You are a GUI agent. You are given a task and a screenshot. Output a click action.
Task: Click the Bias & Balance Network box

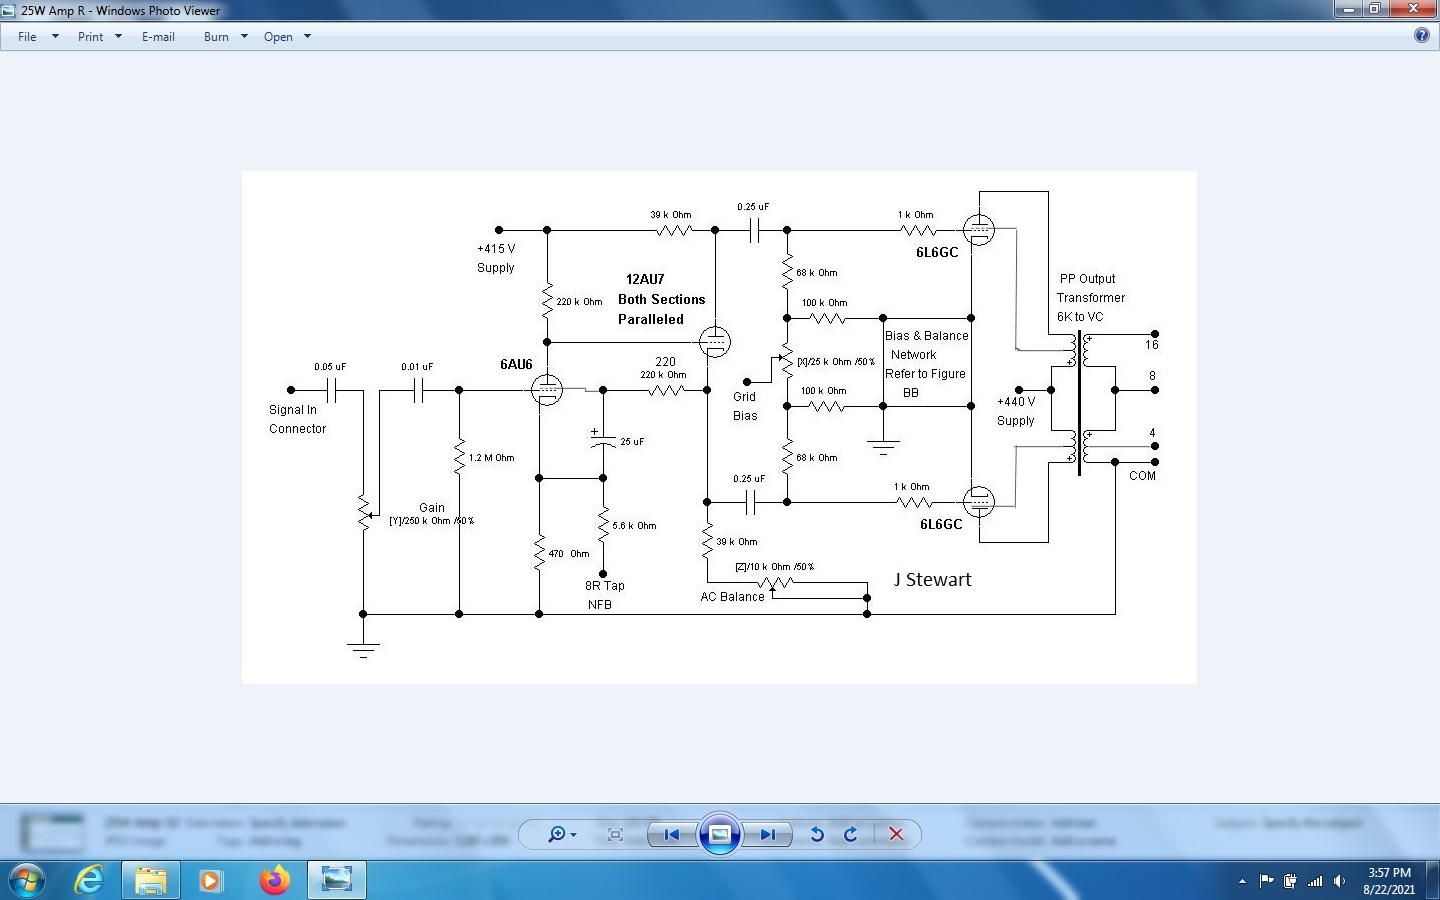(927, 364)
